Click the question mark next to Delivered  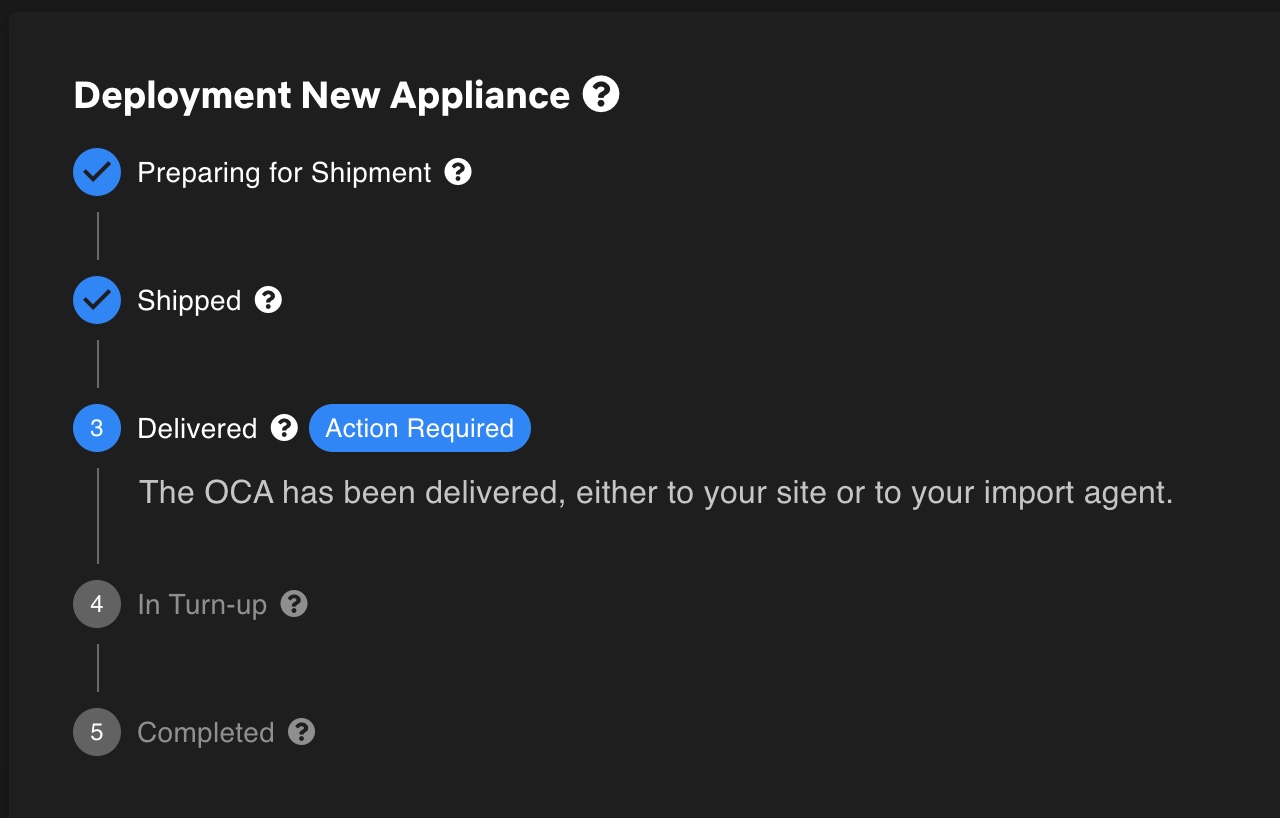285,428
